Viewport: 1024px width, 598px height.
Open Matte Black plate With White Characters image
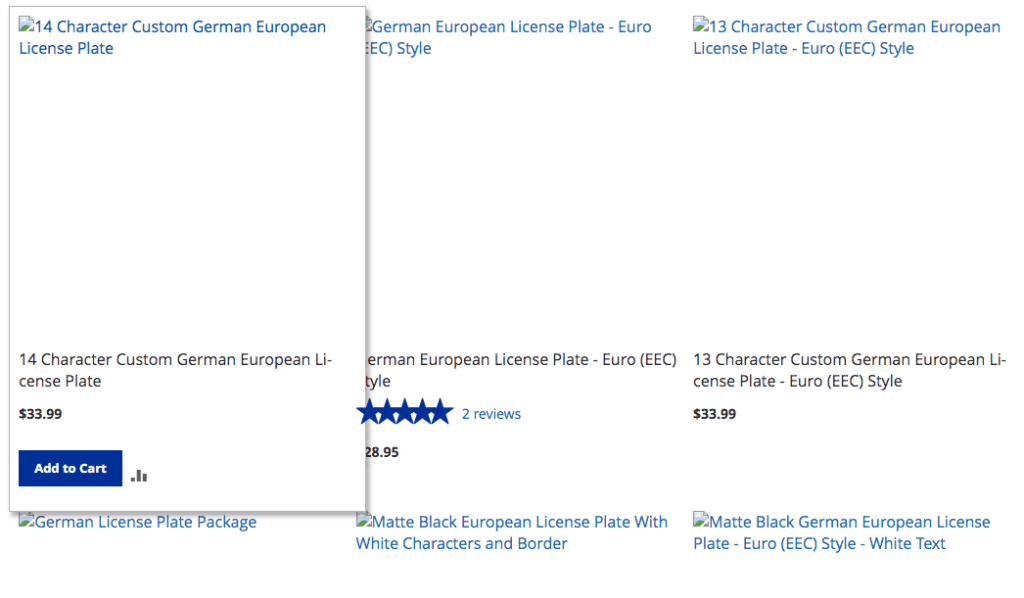(x=511, y=533)
